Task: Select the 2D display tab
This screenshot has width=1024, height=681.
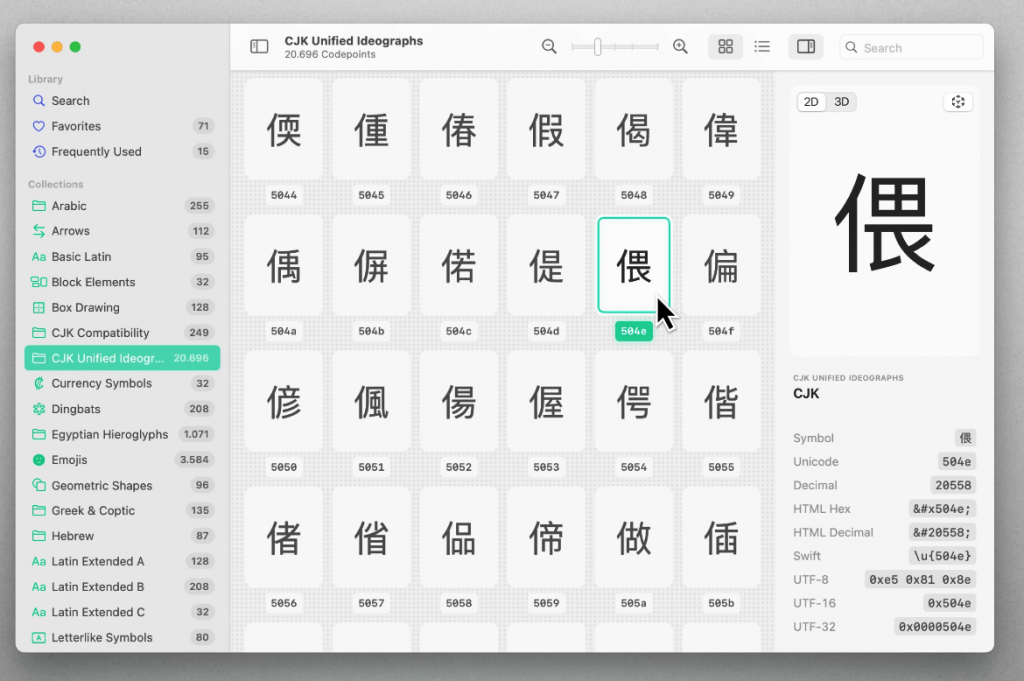Action: click(x=811, y=101)
